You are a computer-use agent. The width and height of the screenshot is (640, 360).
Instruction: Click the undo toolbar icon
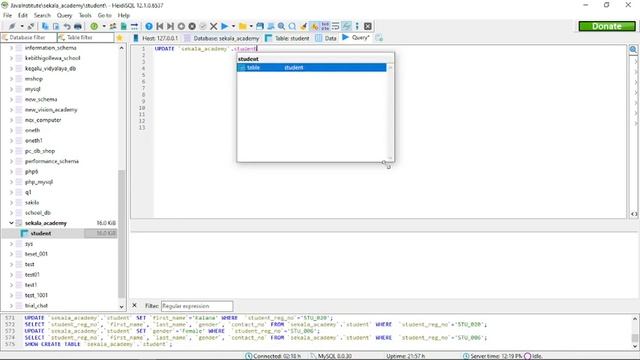pos(67,26)
